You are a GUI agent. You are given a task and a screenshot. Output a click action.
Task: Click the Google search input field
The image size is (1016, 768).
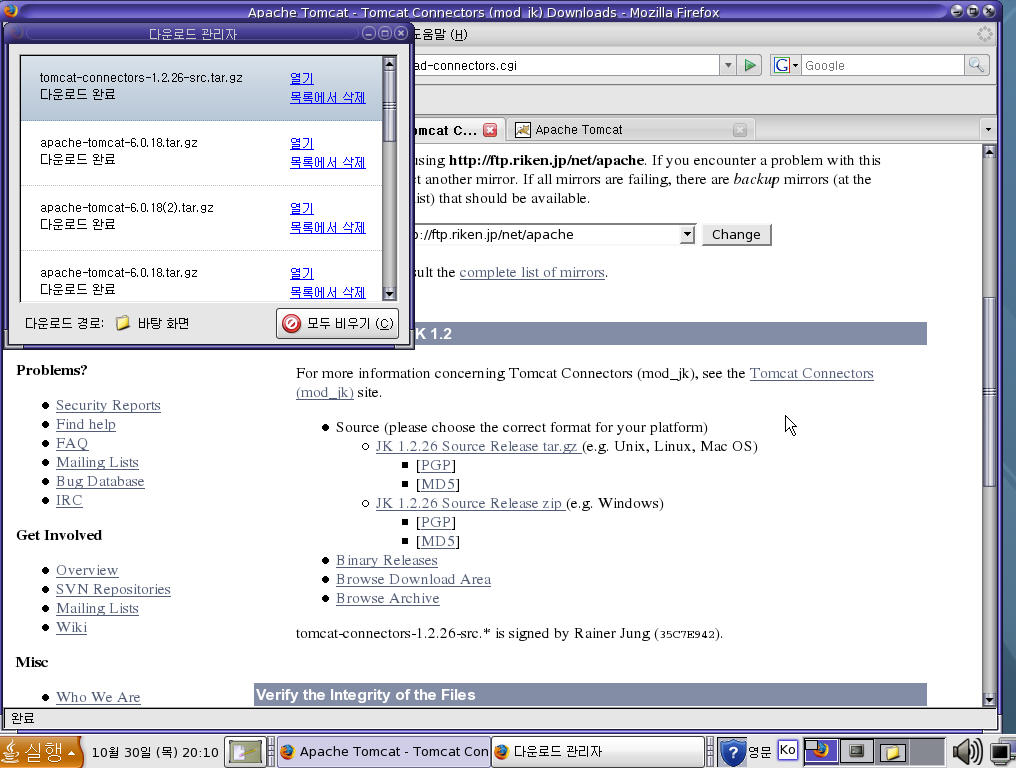tap(883, 65)
